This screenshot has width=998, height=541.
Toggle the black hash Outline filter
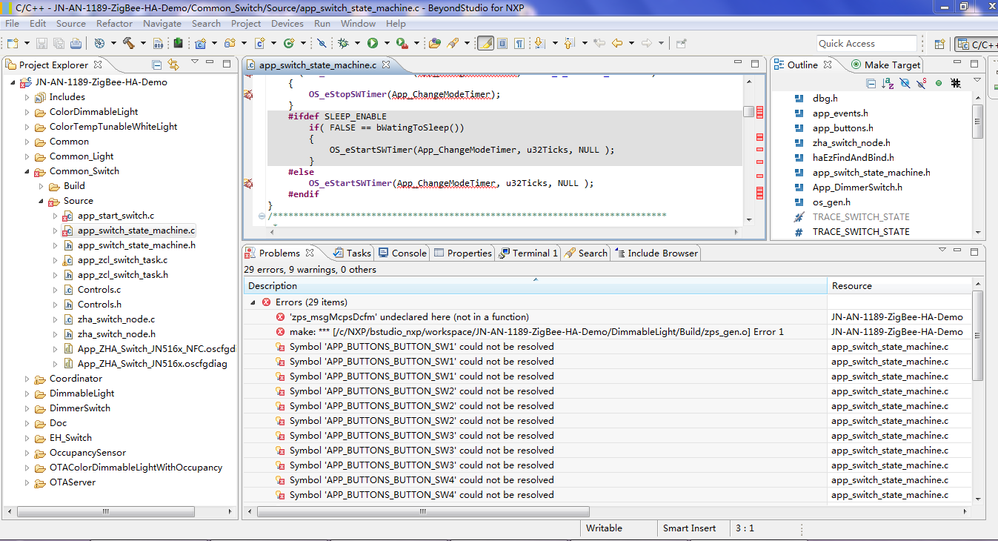click(955, 83)
